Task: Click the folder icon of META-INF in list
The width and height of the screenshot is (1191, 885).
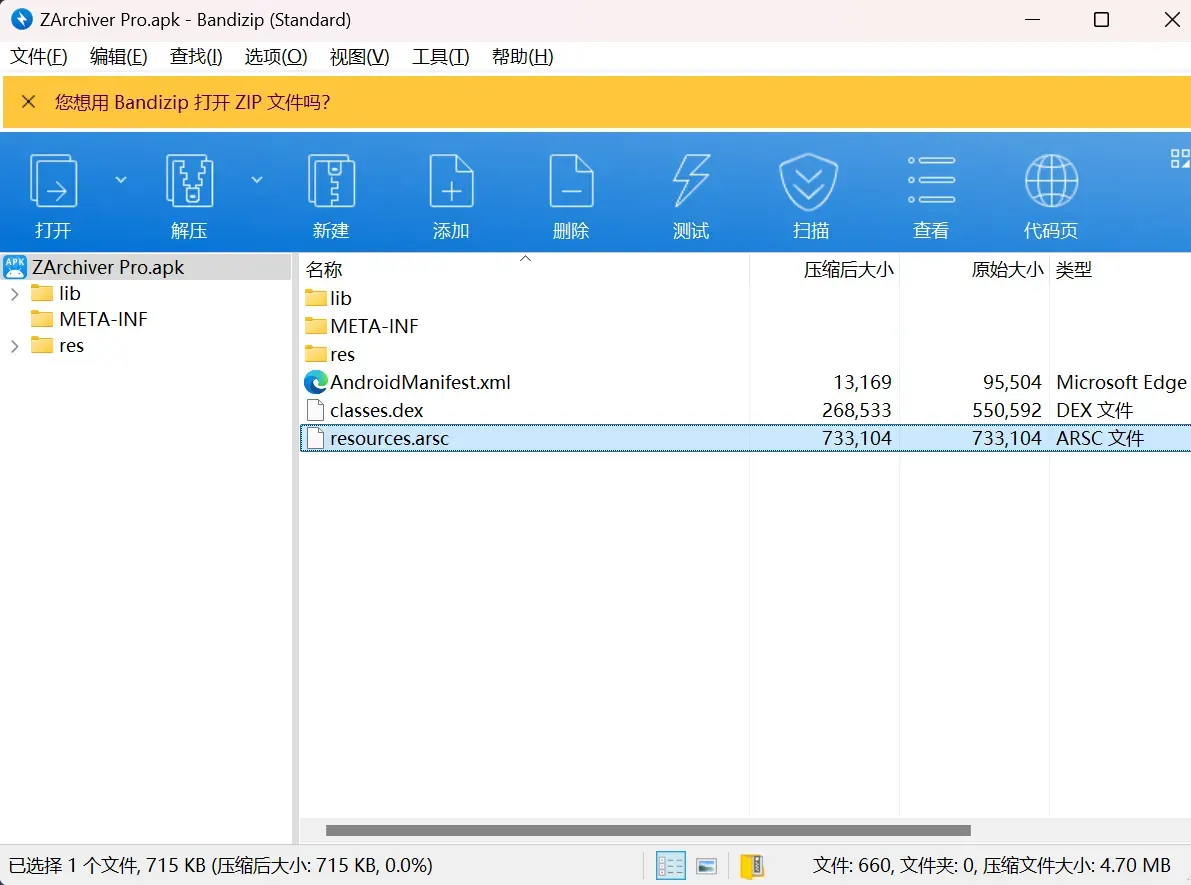Action: coord(315,327)
